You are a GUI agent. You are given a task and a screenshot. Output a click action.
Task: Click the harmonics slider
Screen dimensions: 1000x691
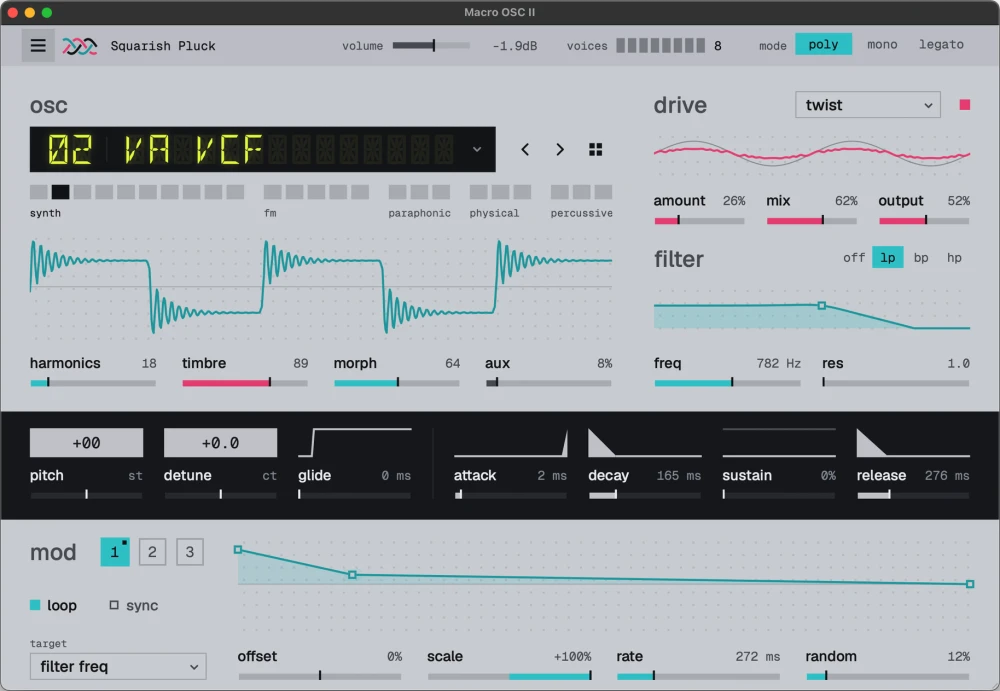click(x=92, y=383)
